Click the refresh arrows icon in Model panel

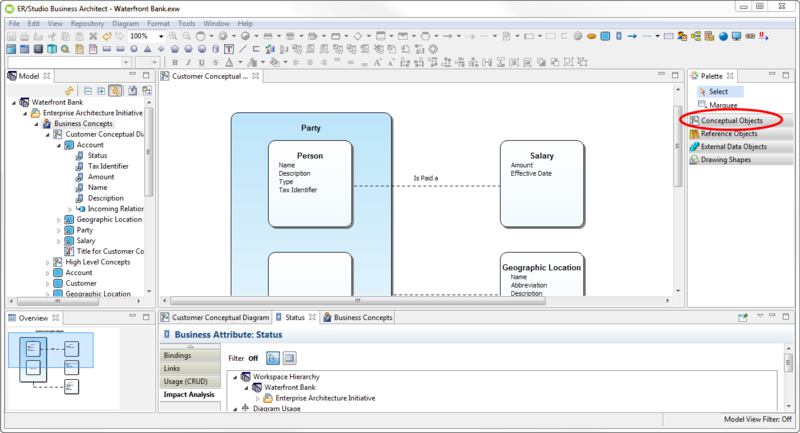point(69,91)
